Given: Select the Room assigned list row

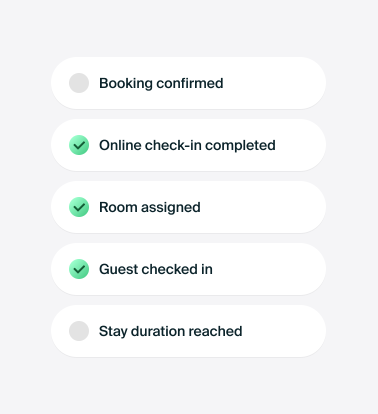Looking at the screenshot, I should coord(188,207).
